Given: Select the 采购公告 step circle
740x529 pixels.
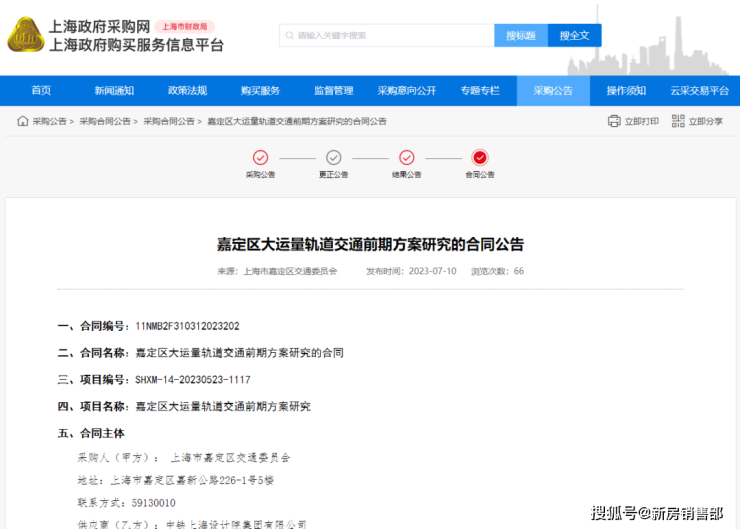Looking at the screenshot, I should coord(261,157).
